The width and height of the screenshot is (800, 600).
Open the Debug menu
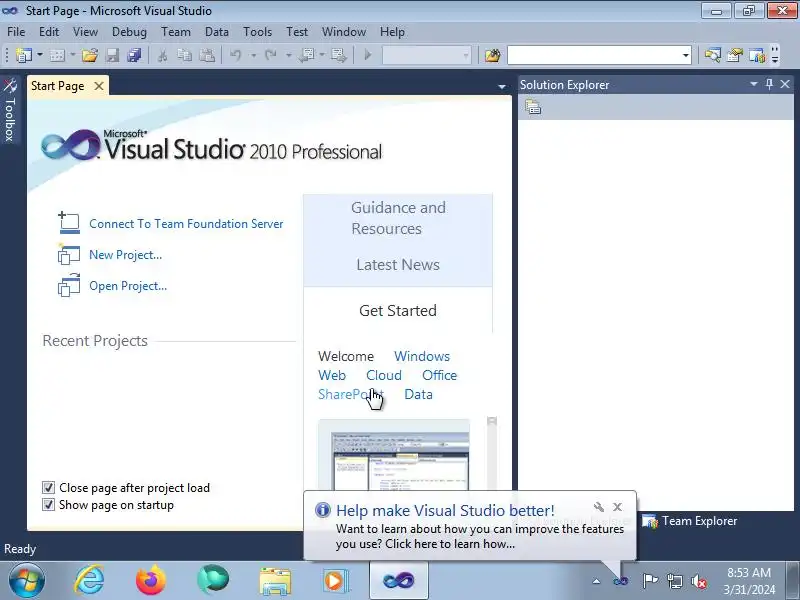[x=129, y=32]
